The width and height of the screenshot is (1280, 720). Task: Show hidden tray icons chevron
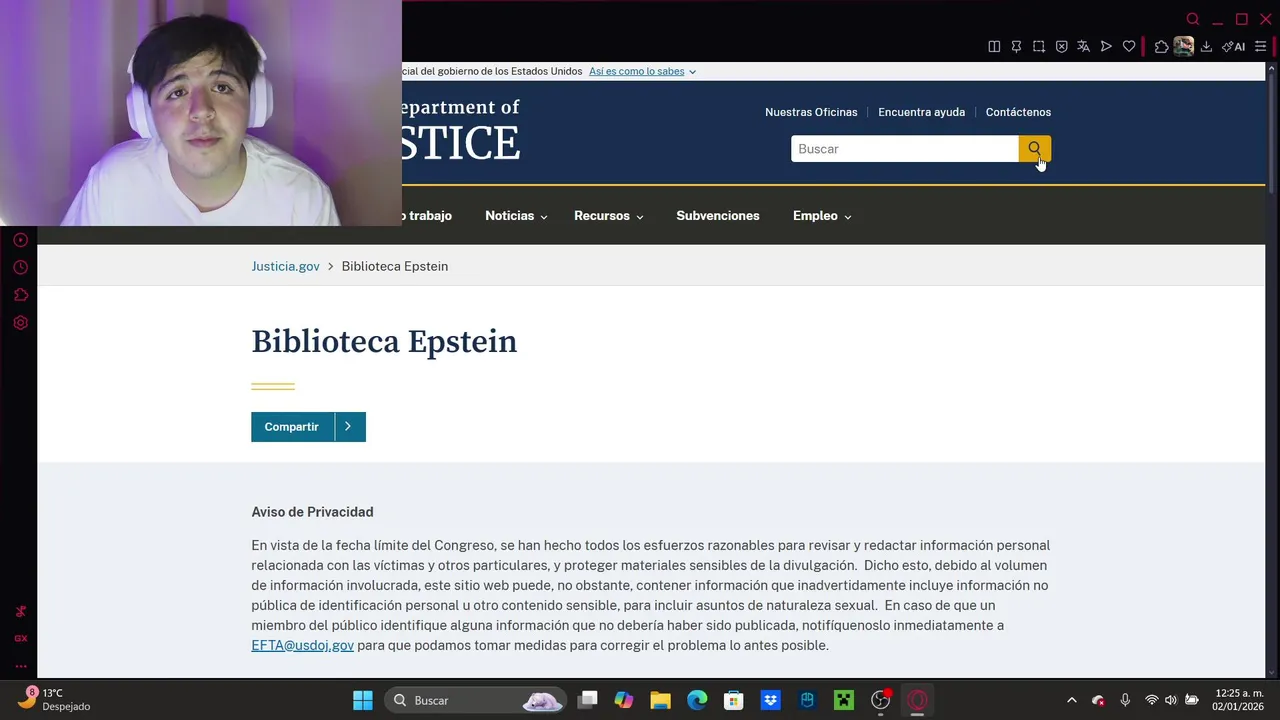pyautogui.click(x=1072, y=700)
